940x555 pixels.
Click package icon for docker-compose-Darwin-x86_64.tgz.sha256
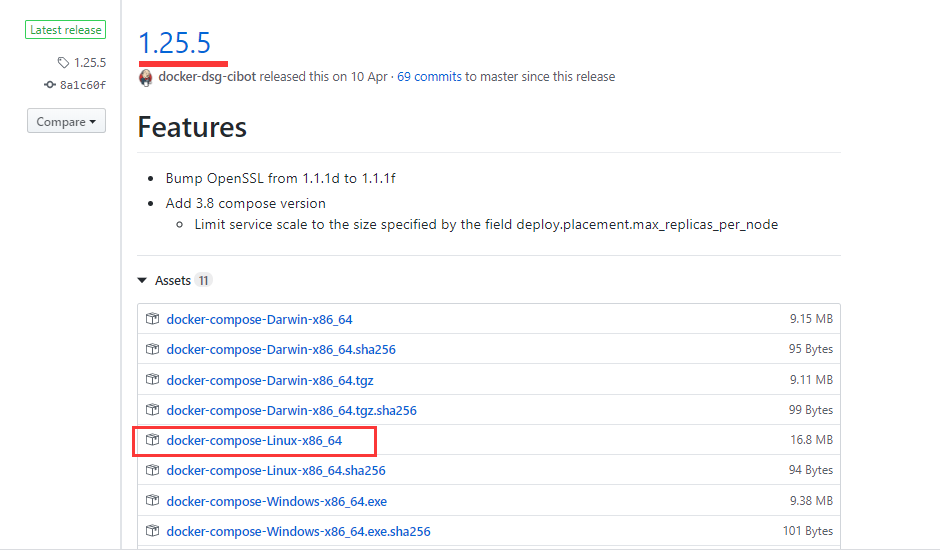click(x=152, y=410)
